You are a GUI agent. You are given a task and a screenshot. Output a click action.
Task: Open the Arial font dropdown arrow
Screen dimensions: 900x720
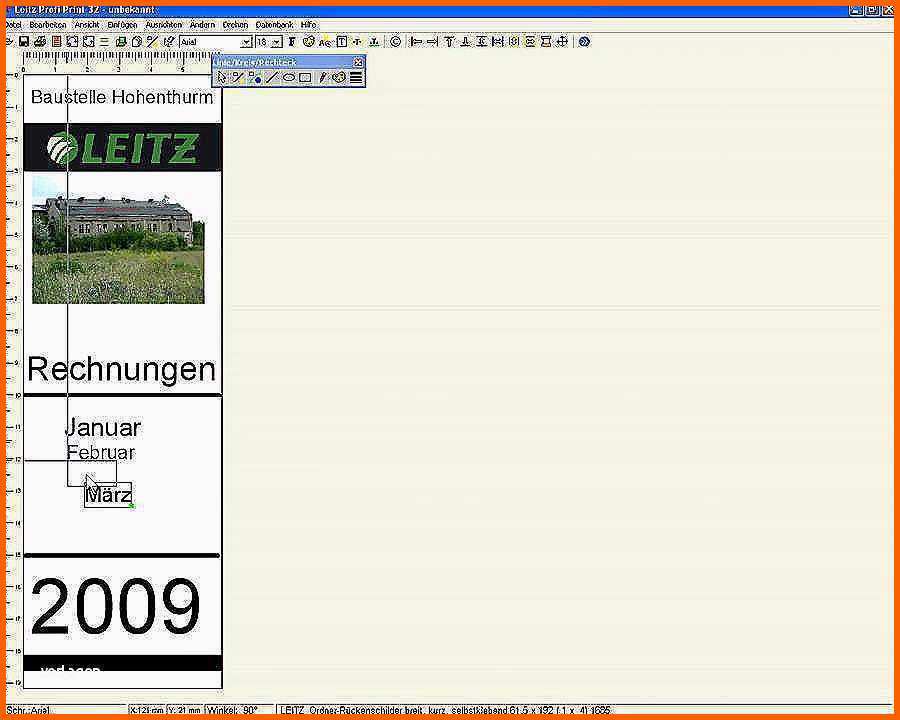(x=246, y=42)
